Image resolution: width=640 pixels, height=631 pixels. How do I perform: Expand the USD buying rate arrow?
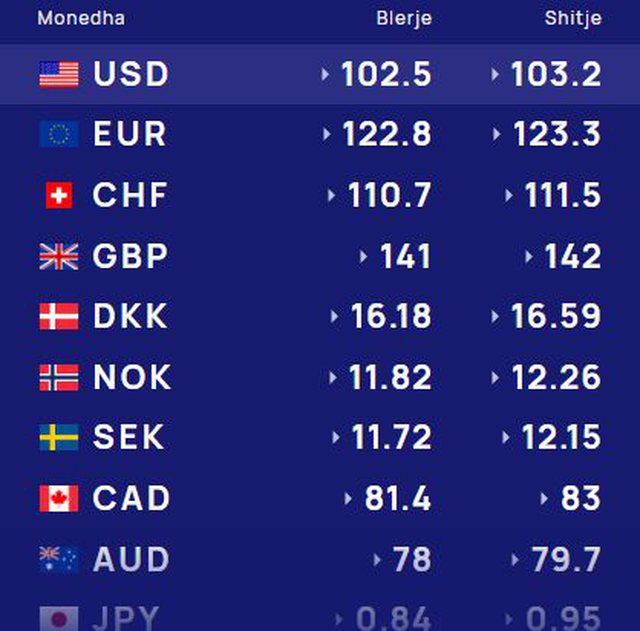tap(325, 74)
